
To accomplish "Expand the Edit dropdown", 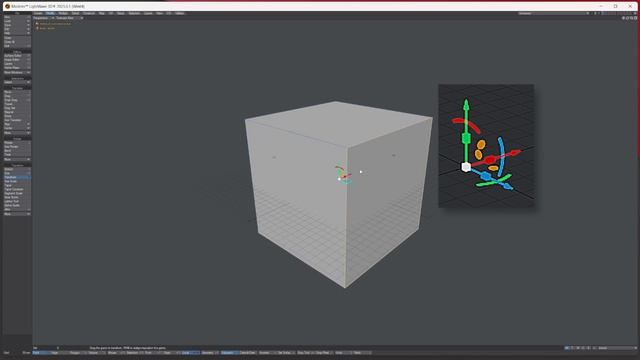I will [x=17, y=29].
